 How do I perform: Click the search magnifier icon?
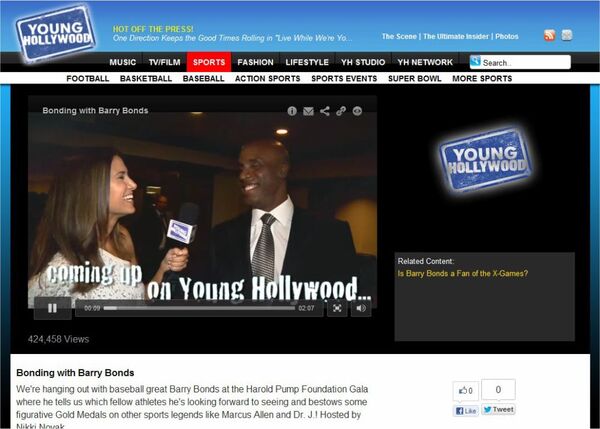point(476,61)
